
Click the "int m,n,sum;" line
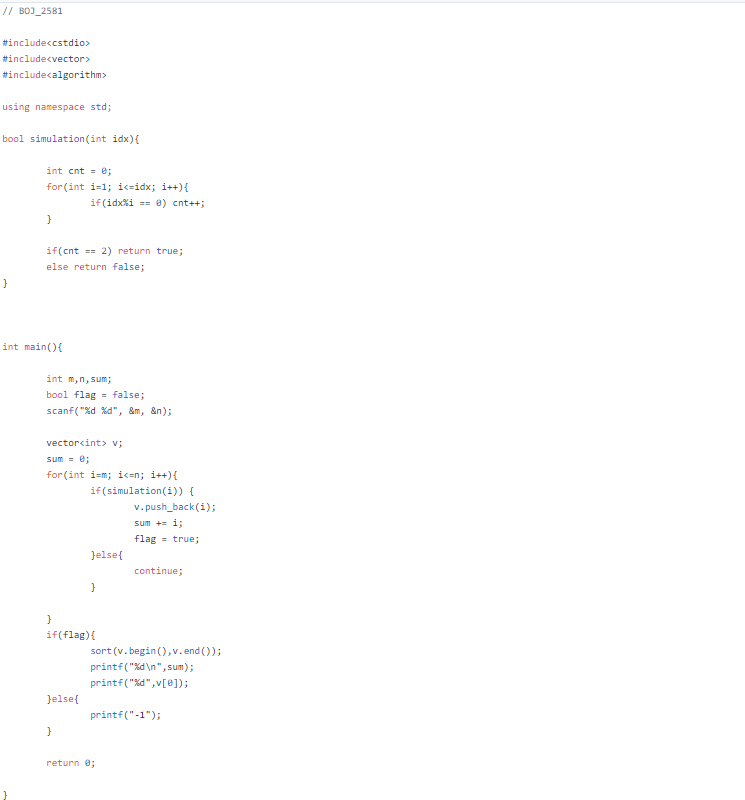click(79, 379)
